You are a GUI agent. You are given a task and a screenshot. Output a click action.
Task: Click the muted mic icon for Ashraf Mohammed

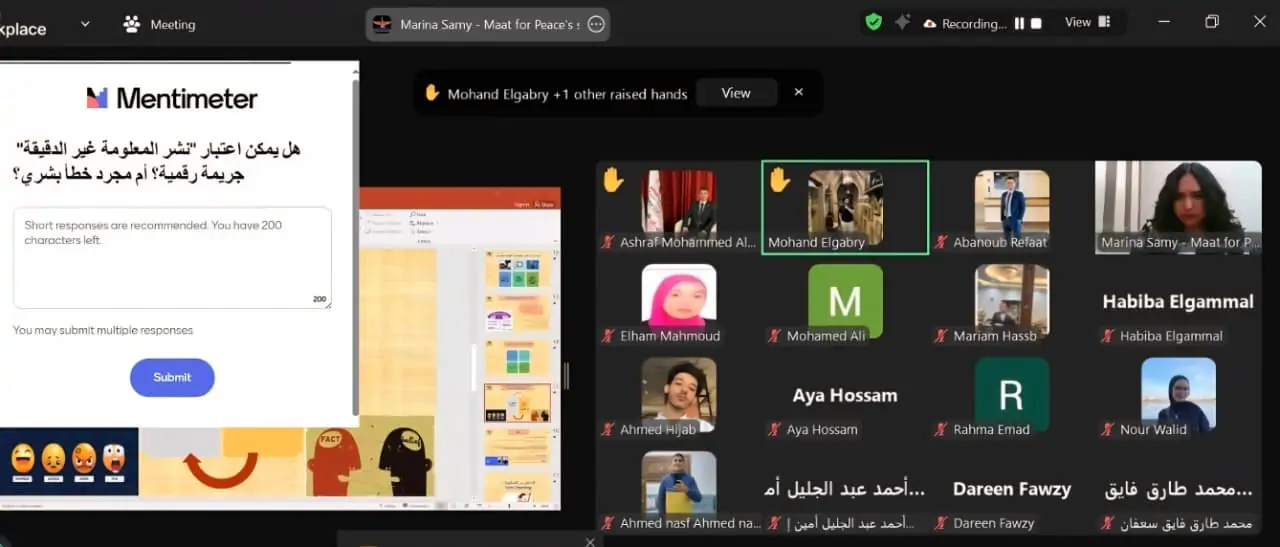coord(607,243)
